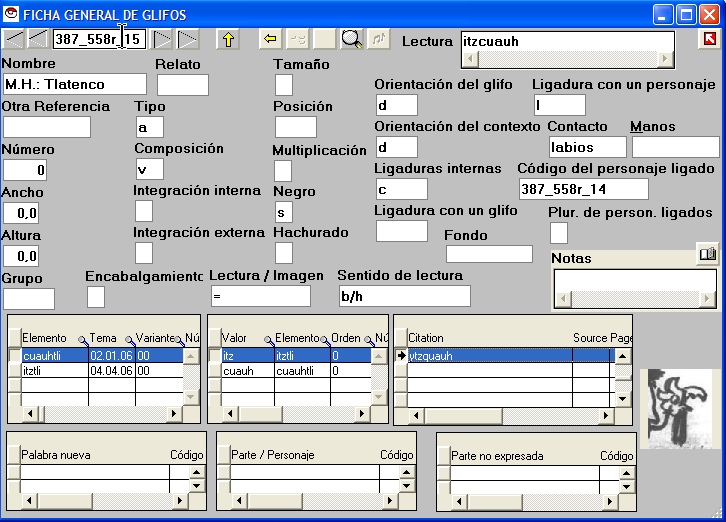Viewport: 726px width, 522px height.
Task: Click the red icon beside Lectura
Action: pos(708,40)
